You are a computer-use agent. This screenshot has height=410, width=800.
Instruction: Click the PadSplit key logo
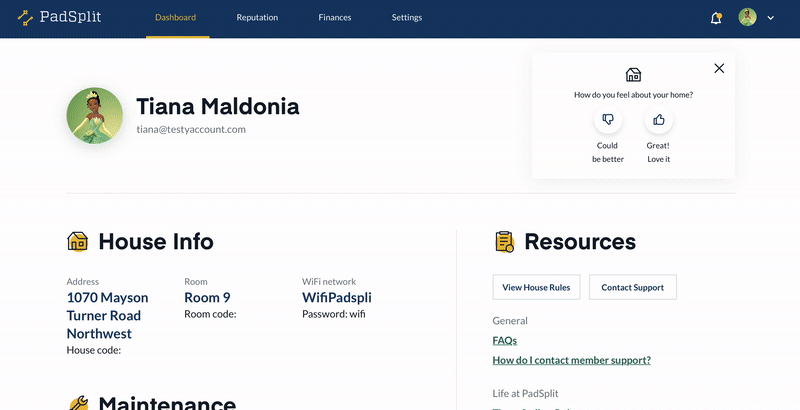(x=25, y=17)
